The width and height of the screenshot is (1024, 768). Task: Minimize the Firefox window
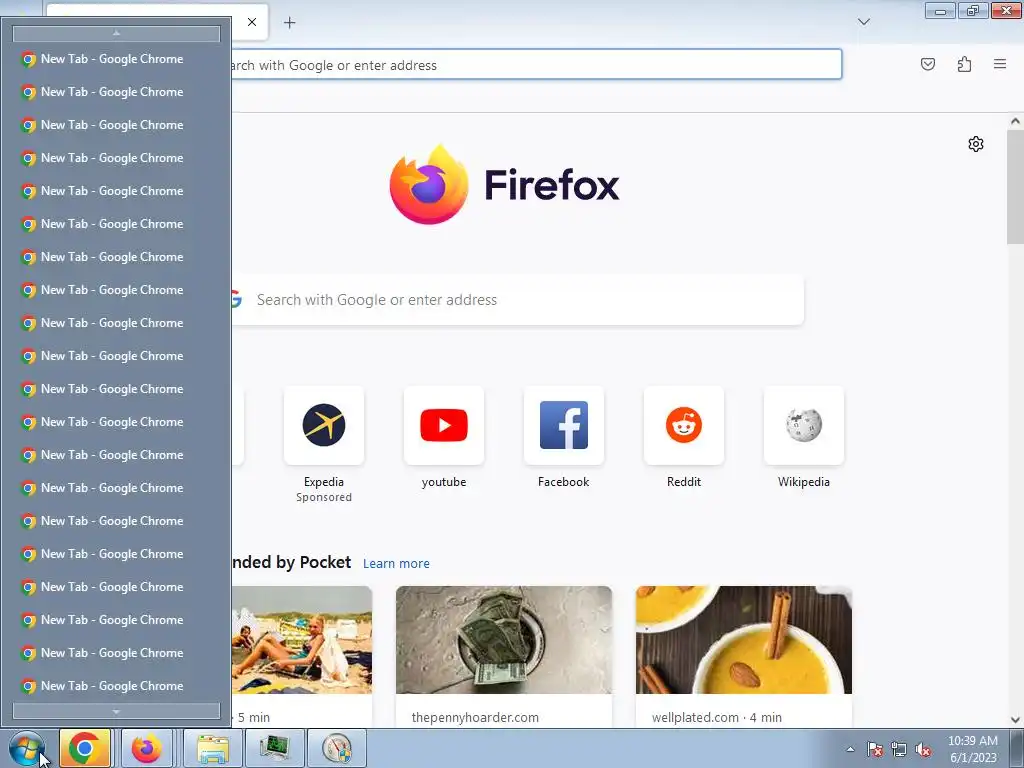pos(940,10)
